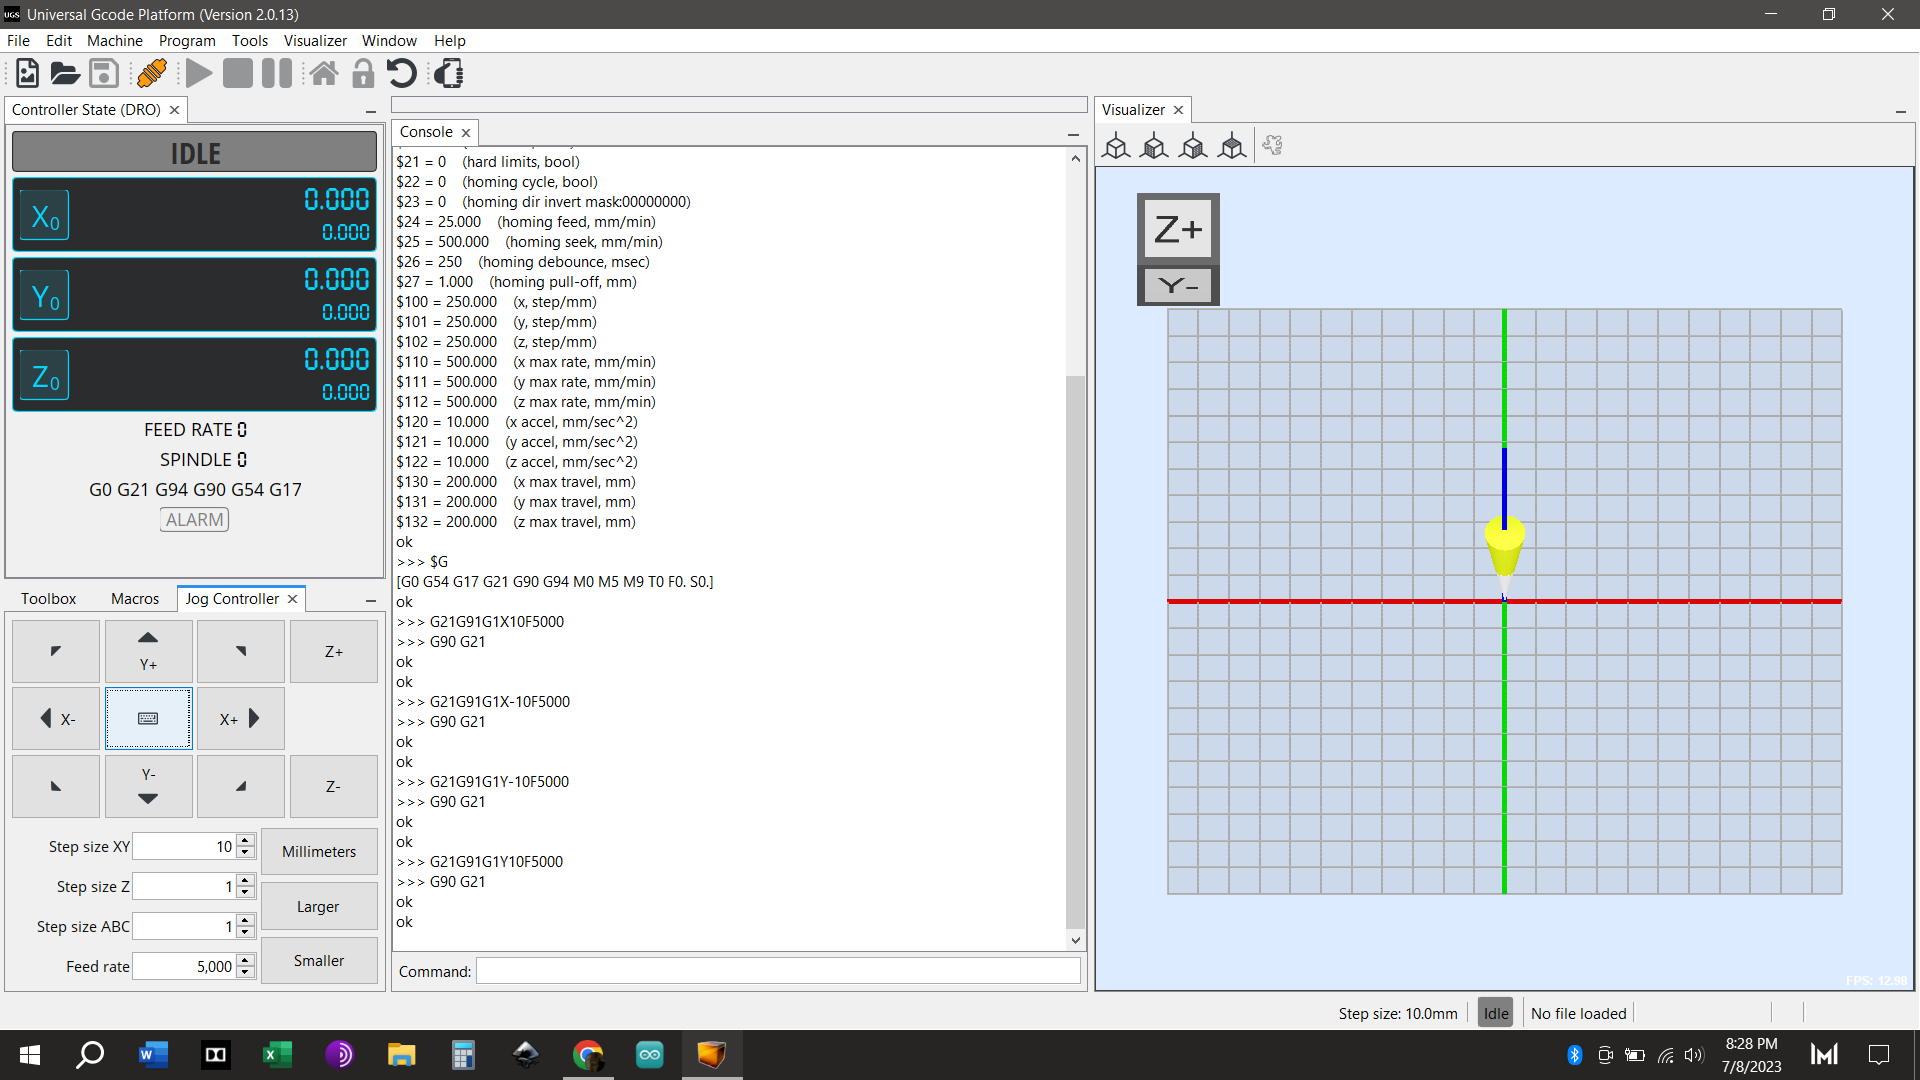Increase Step size XY with up spinner
The image size is (1920, 1080).
(246, 840)
